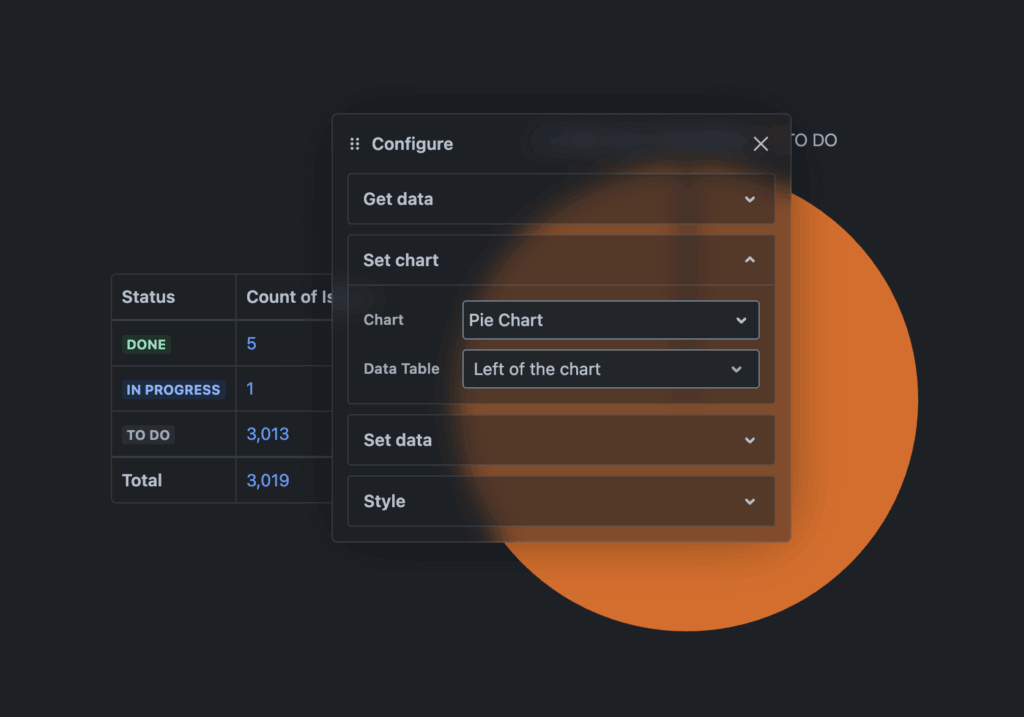
Task: Open the count link showing 1 for IN PROGRESS
Action: pyautogui.click(x=250, y=389)
